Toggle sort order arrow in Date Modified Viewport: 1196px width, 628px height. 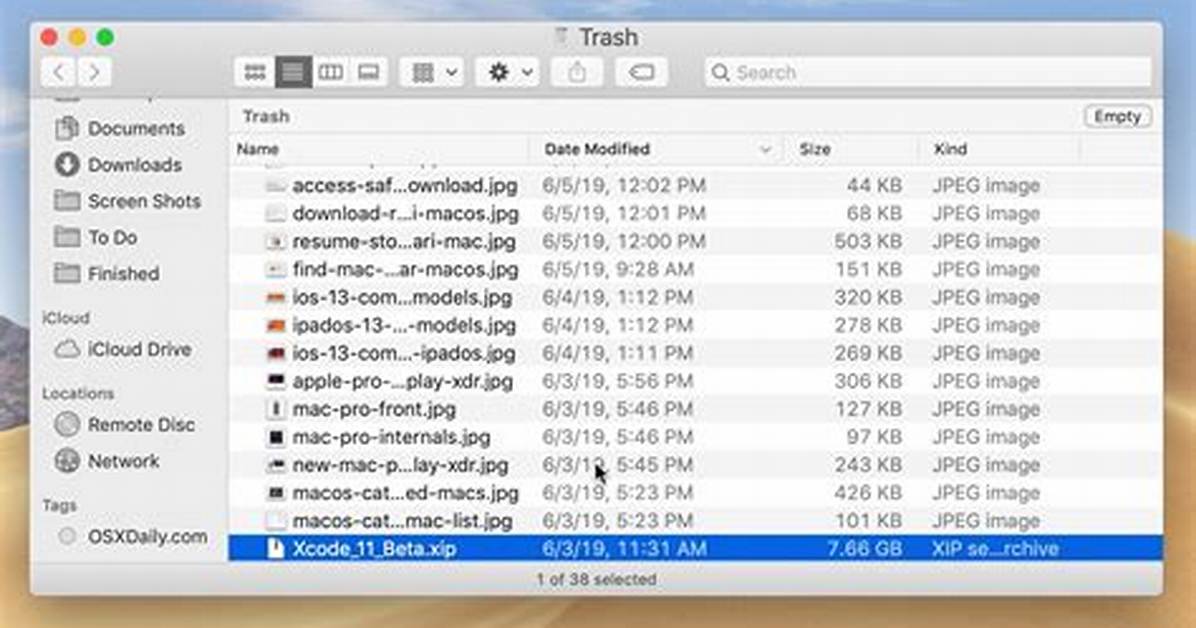(766, 150)
